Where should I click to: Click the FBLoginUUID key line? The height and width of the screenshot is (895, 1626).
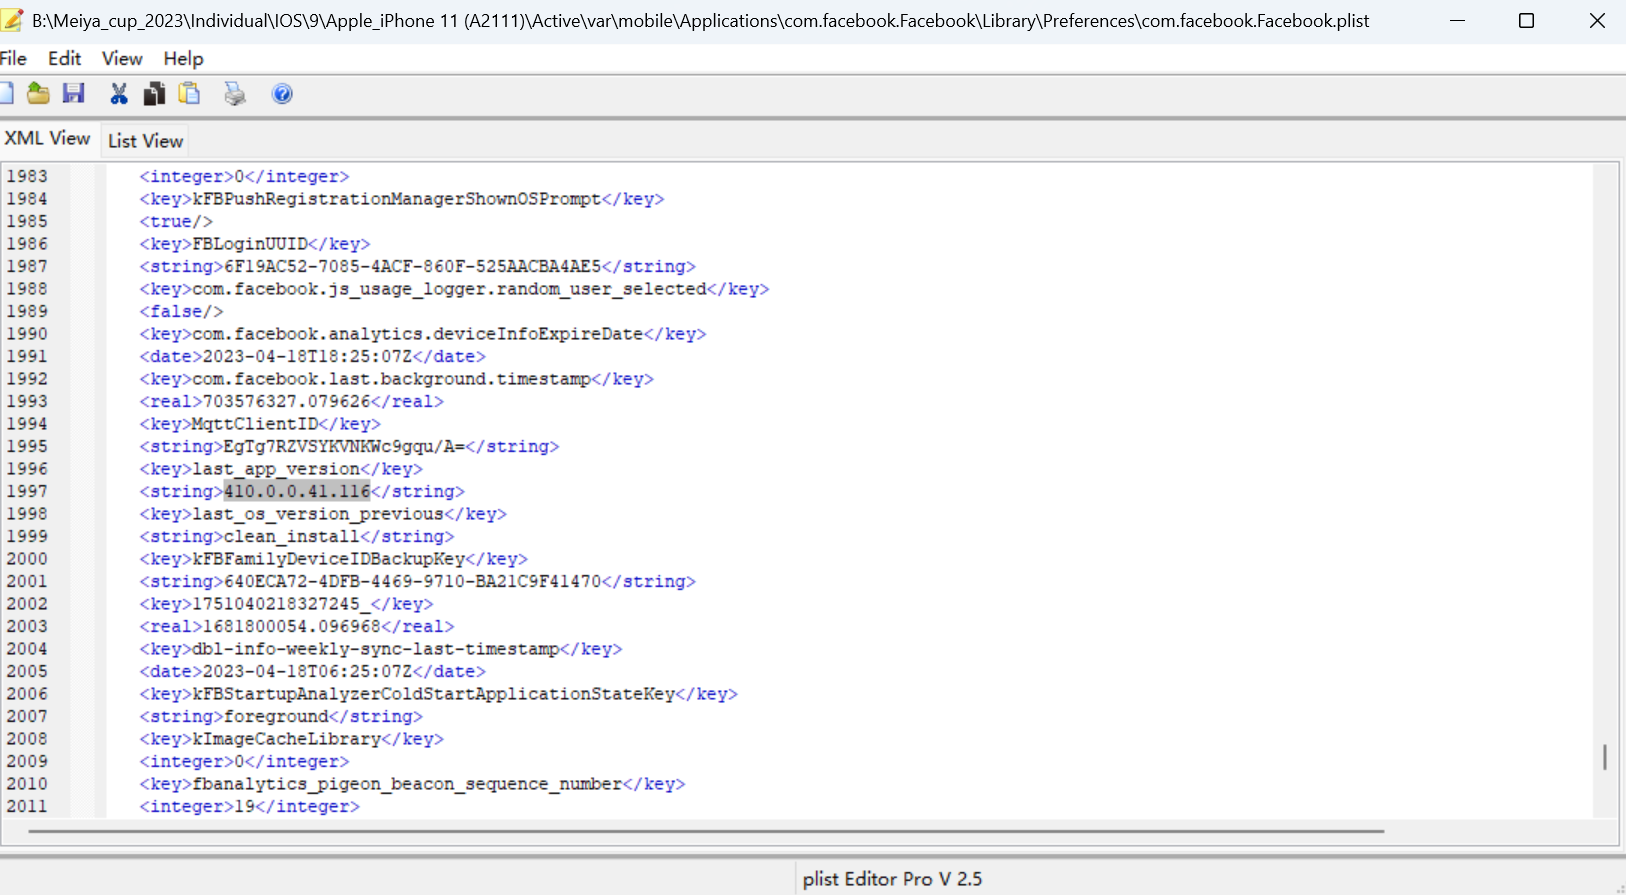click(255, 244)
